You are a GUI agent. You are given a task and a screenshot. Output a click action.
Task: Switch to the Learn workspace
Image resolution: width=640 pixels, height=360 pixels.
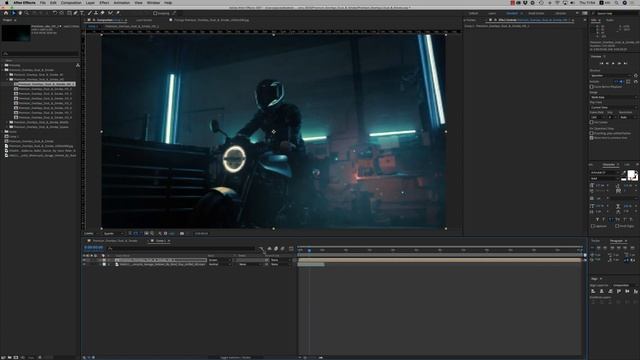coord(492,13)
